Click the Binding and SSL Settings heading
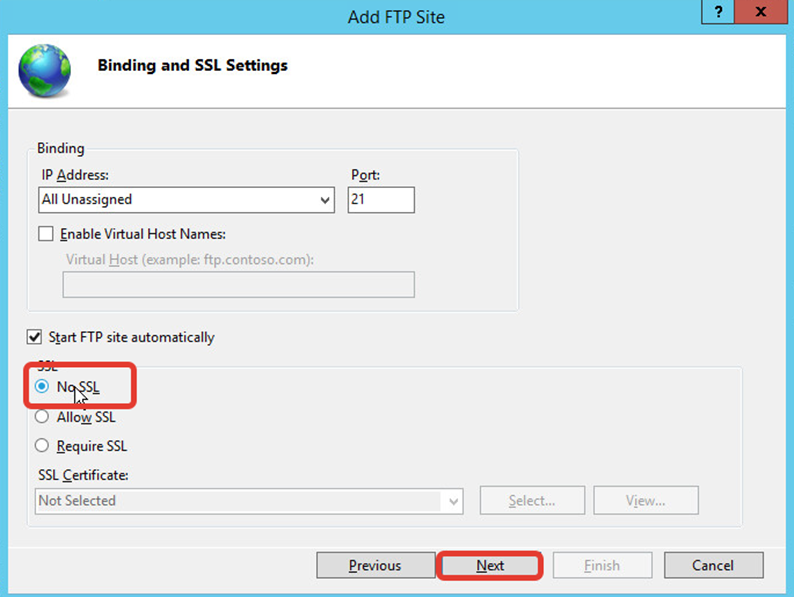Viewport: 794px width, 597px height. (x=192, y=65)
